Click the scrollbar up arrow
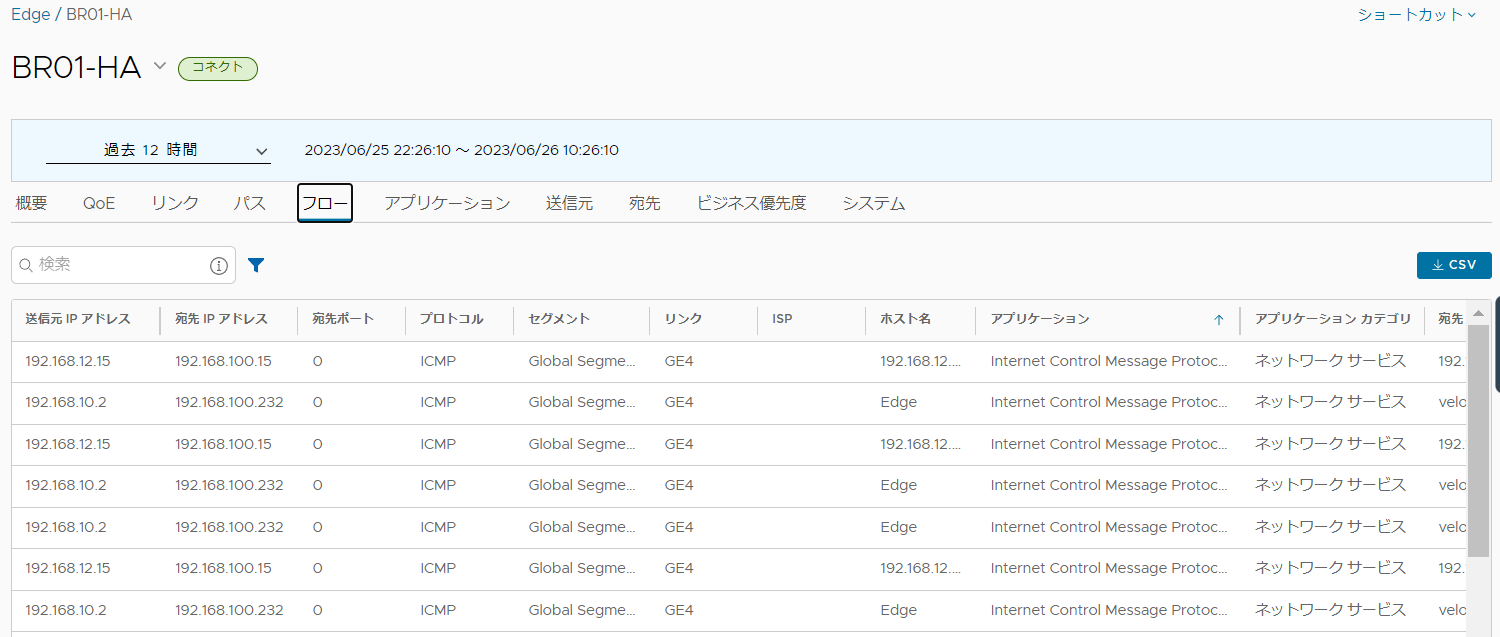 [x=1478, y=314]
